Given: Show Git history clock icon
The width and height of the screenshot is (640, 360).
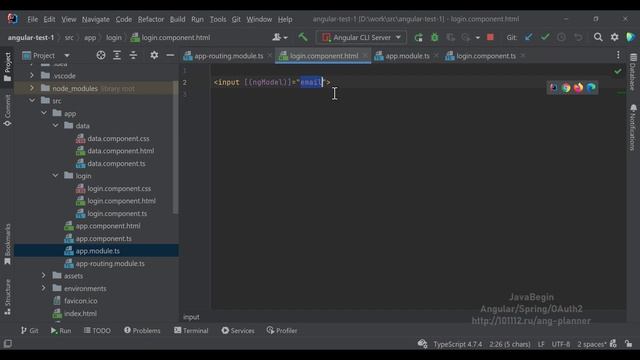Looking at the screenshot, I should tap(562, 37).
